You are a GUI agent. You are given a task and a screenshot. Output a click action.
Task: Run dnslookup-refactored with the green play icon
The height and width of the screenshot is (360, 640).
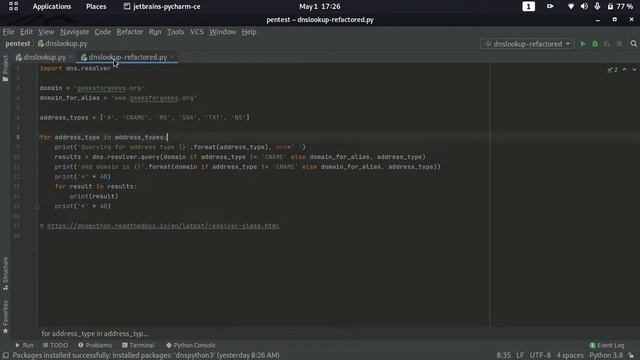583,44
